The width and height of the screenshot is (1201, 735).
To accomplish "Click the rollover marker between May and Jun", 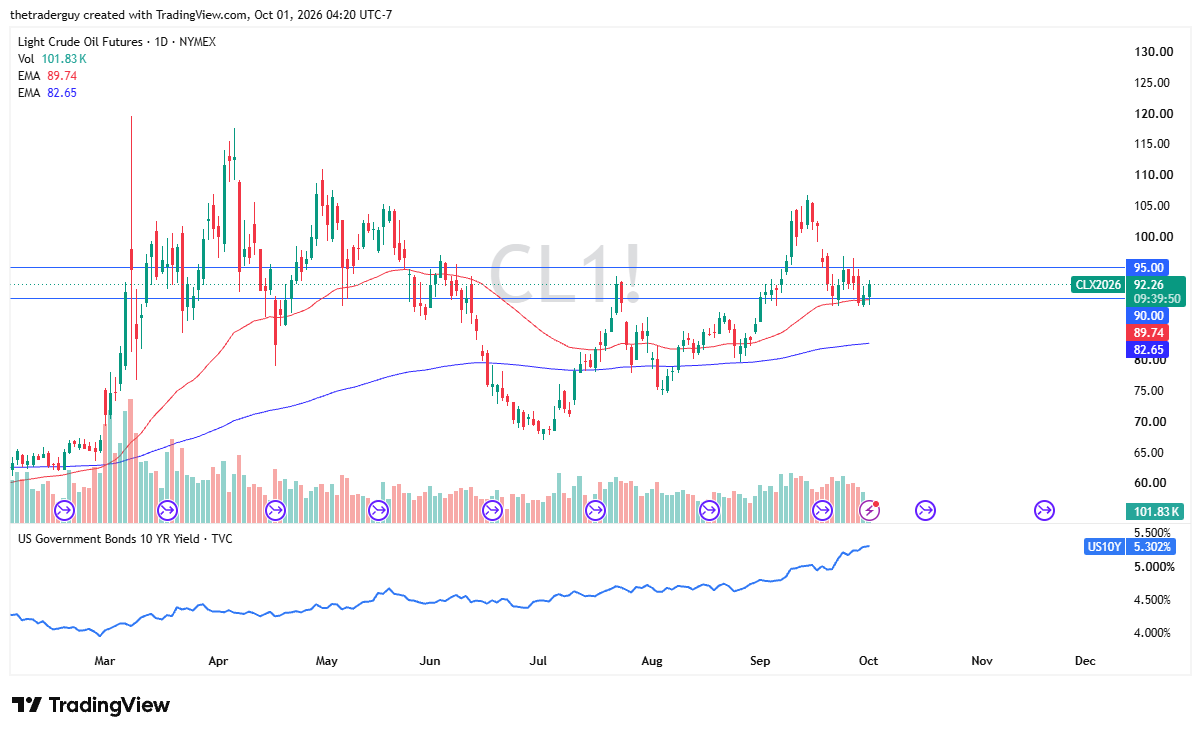I will (x=379, y=511).
